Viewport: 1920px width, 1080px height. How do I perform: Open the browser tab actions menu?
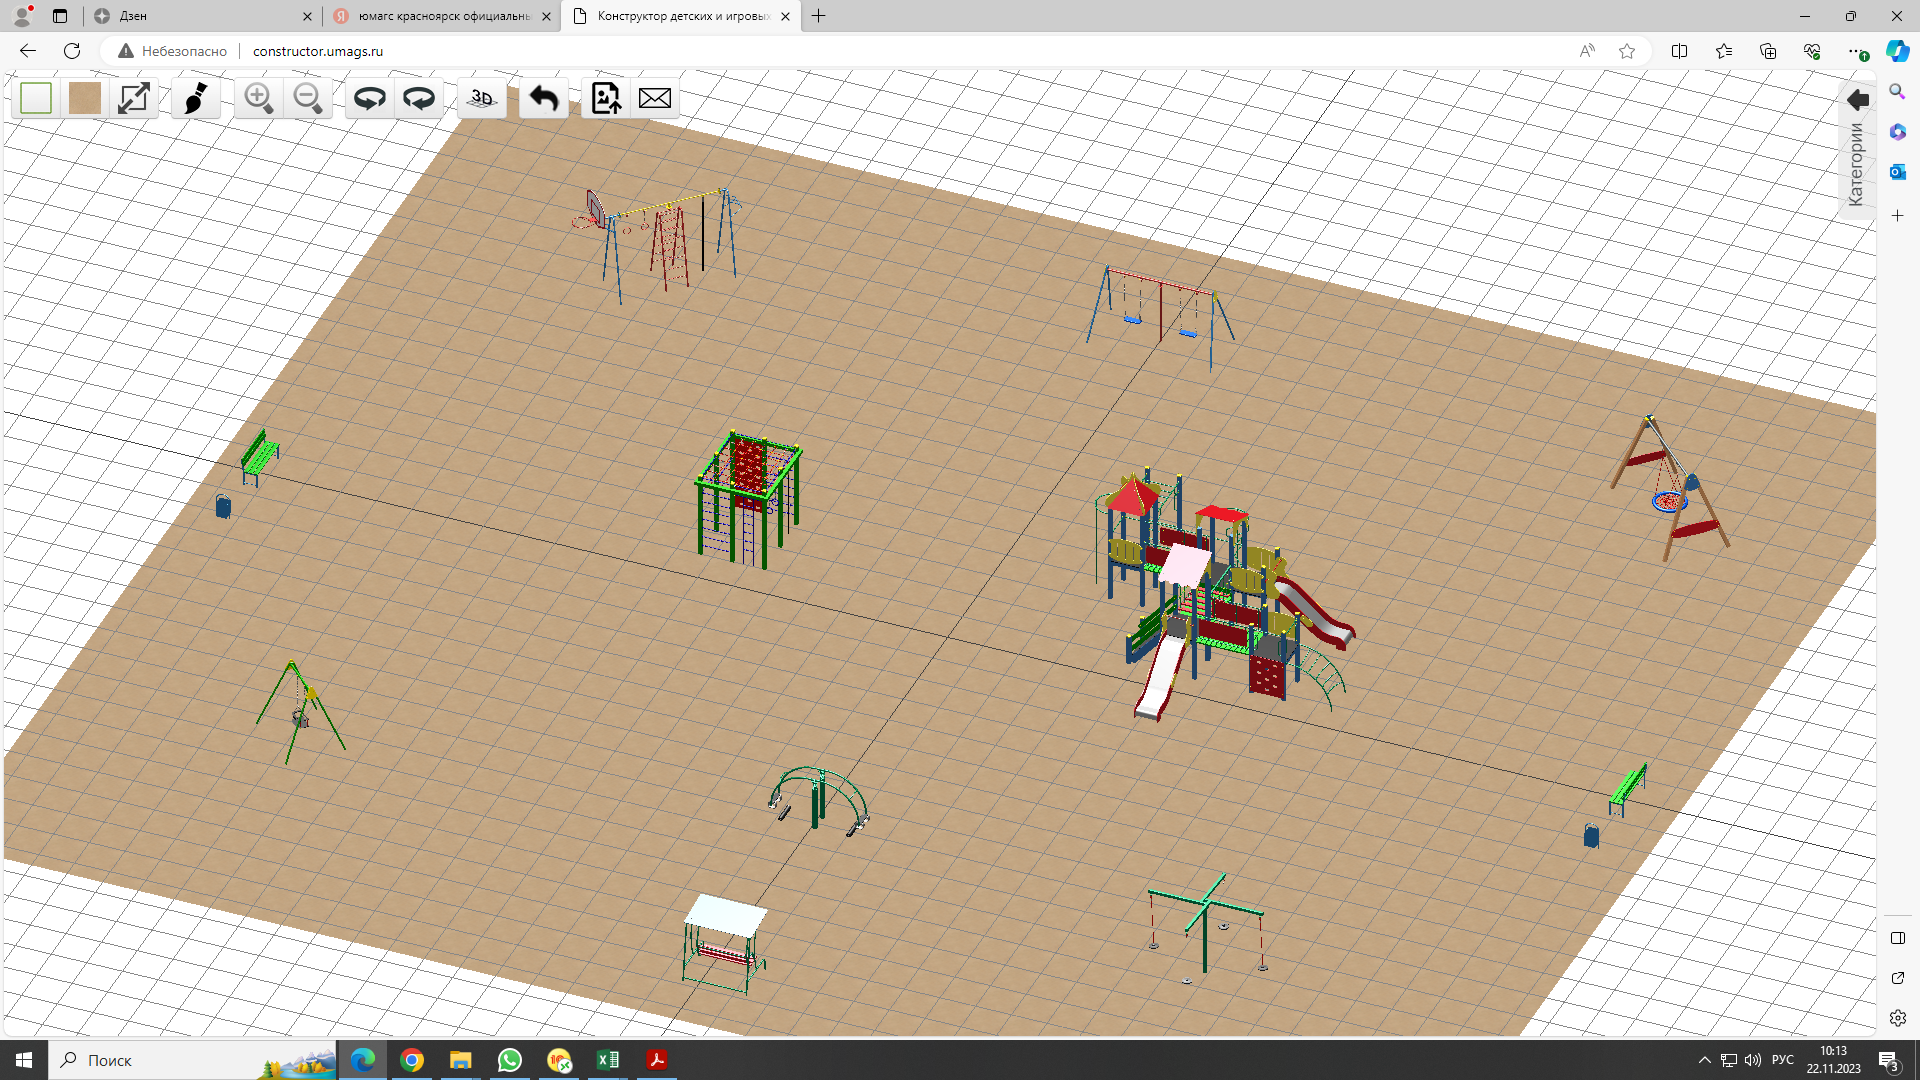click(60, 16)
